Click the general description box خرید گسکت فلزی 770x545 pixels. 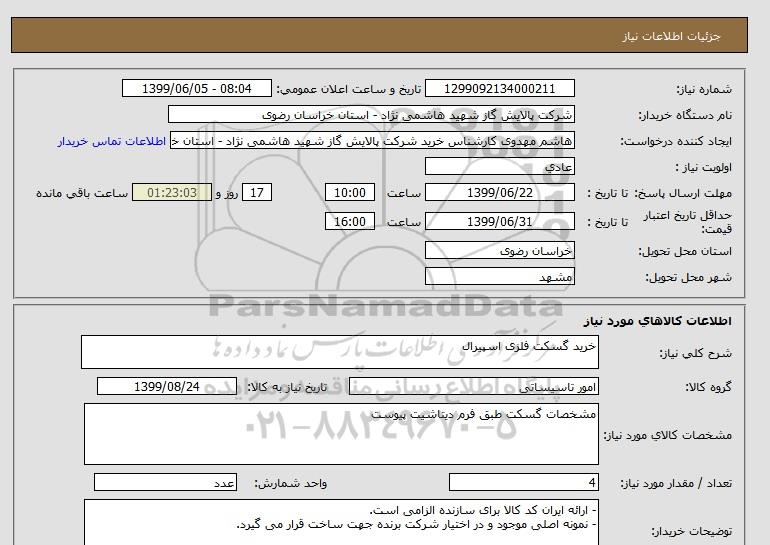coord(340,352)
